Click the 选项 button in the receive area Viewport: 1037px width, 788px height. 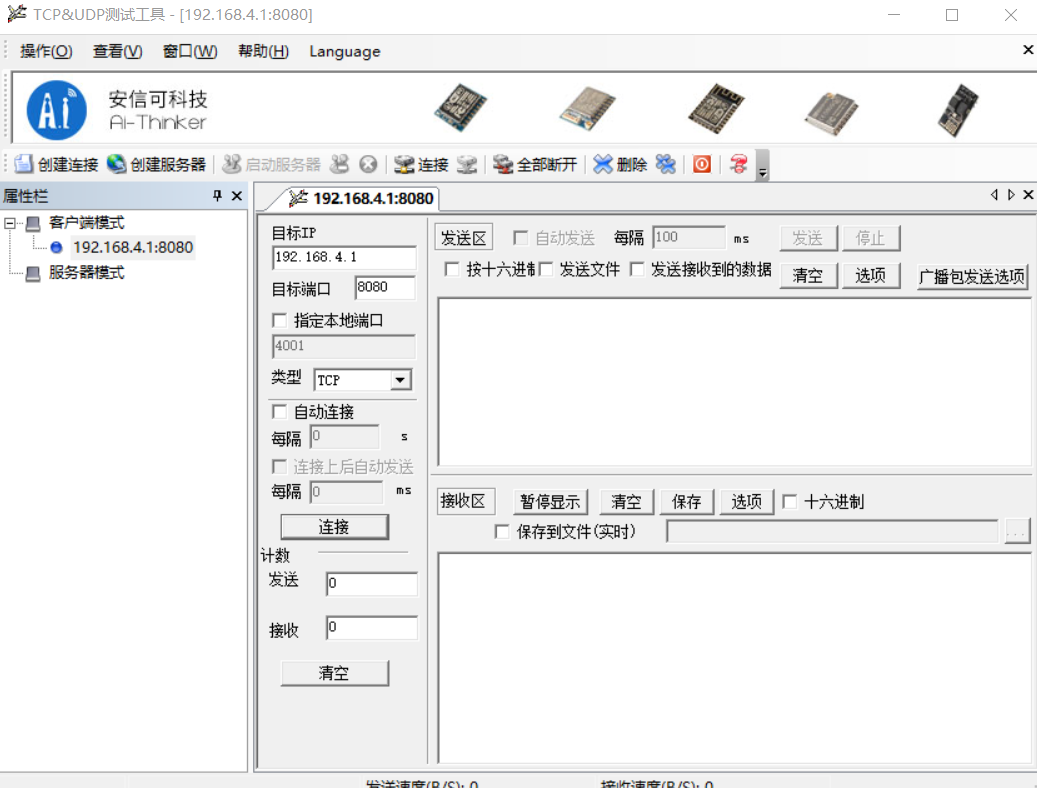tap(747, 502)
